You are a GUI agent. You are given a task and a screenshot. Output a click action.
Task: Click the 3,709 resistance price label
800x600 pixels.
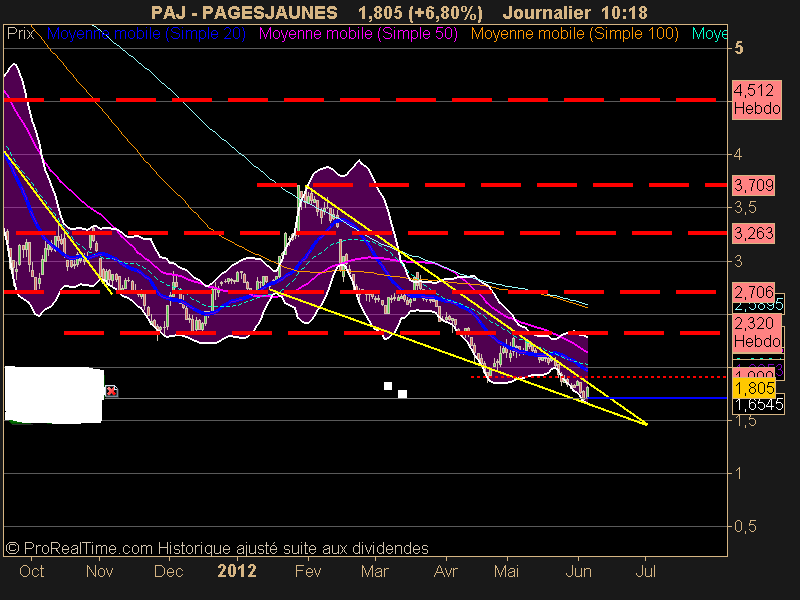click(x=754, y=185)
